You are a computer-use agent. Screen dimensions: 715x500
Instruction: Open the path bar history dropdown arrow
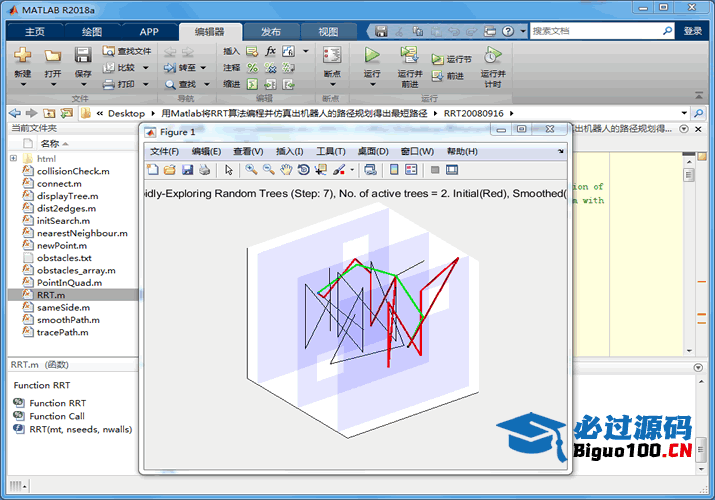[x=684, y=113]
